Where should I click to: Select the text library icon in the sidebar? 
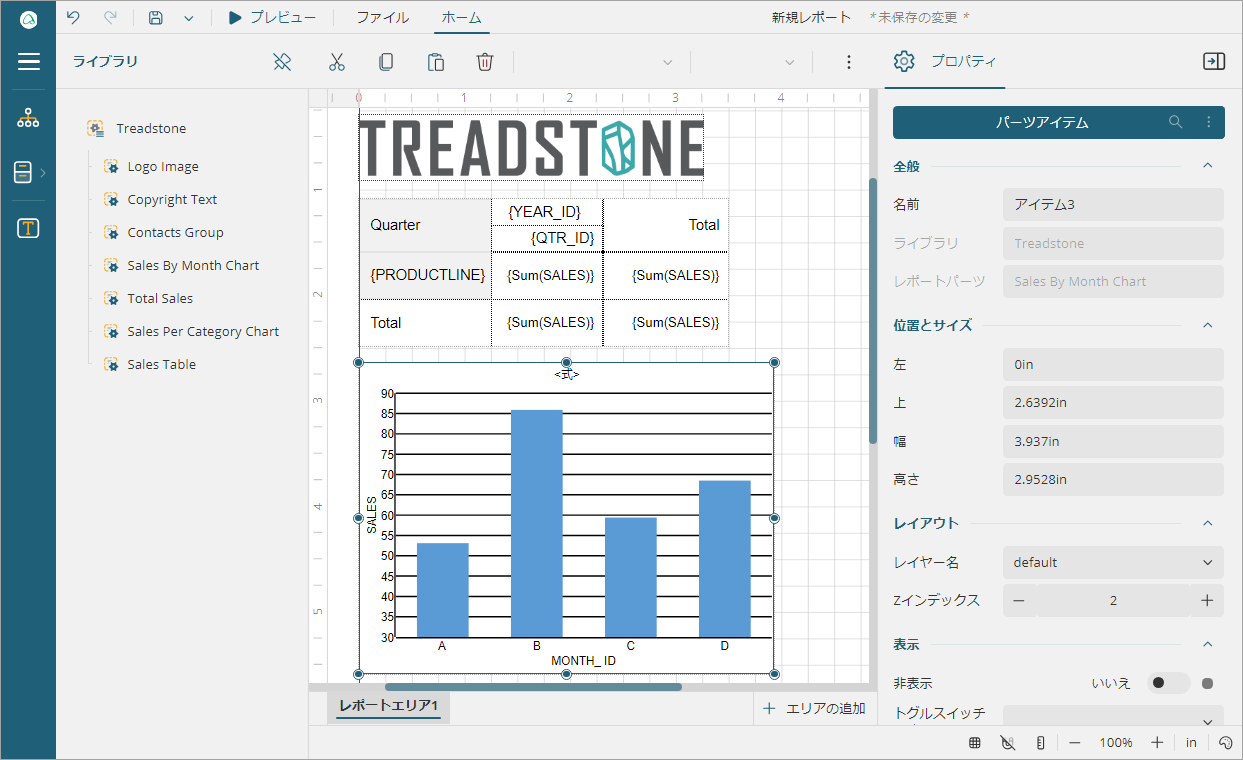pos(28,228)
